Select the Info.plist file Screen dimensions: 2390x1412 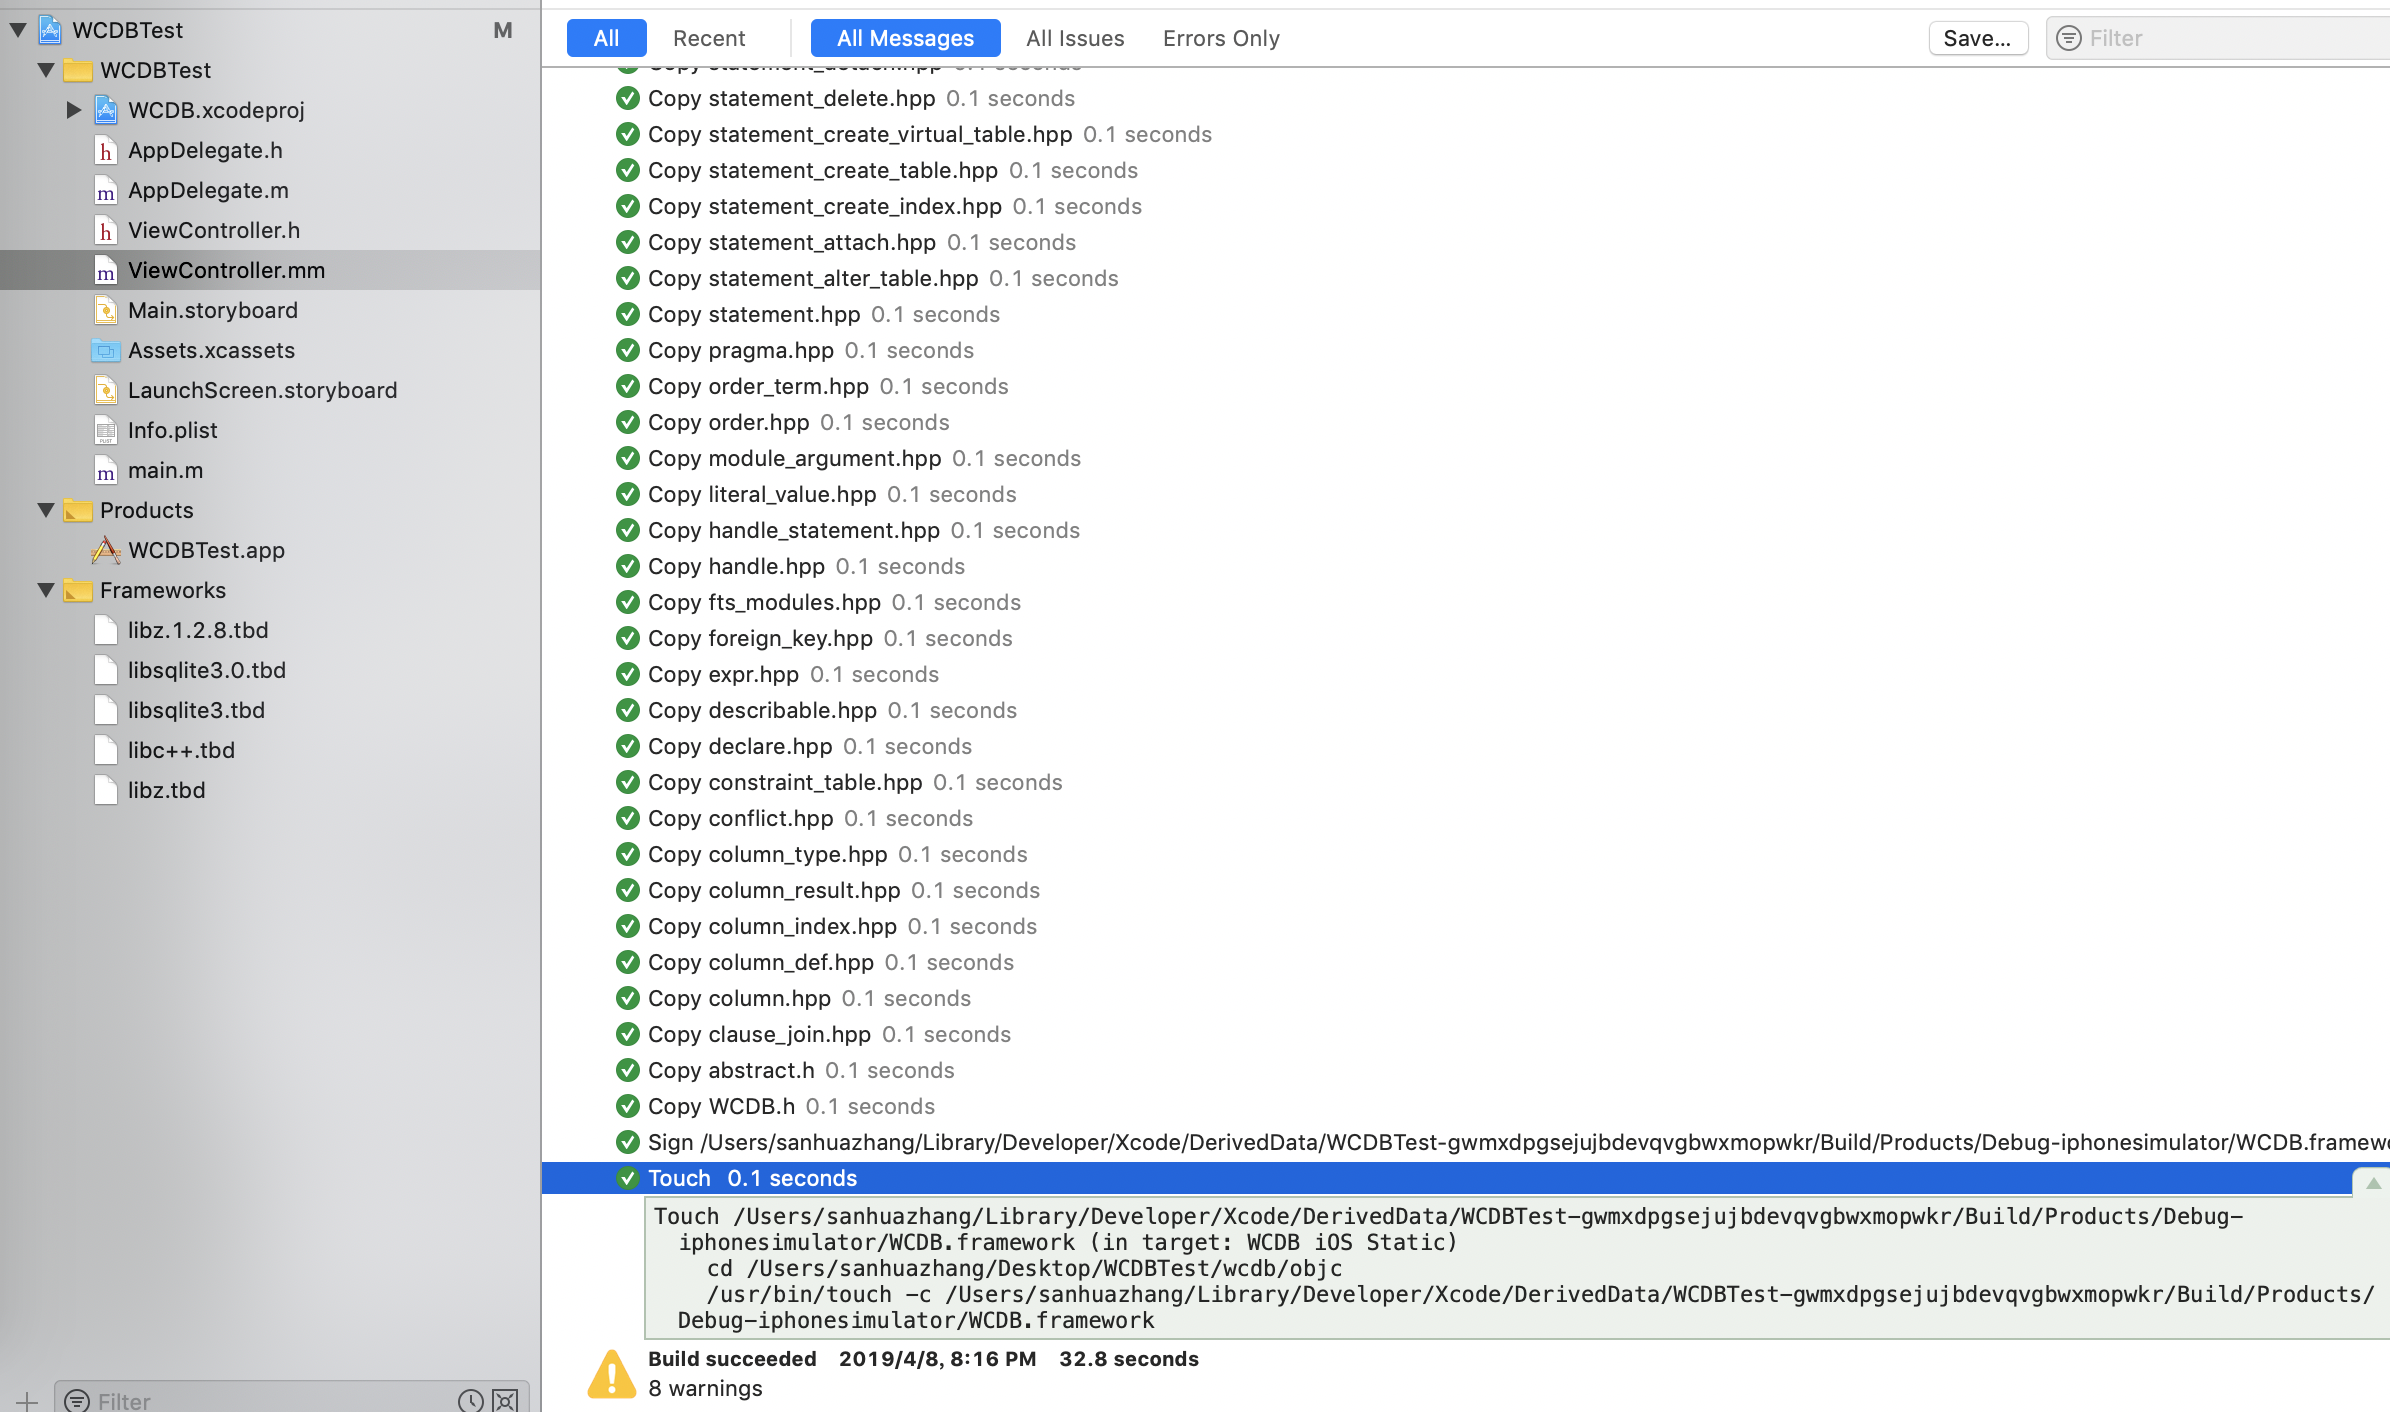(x=173, y=430)
